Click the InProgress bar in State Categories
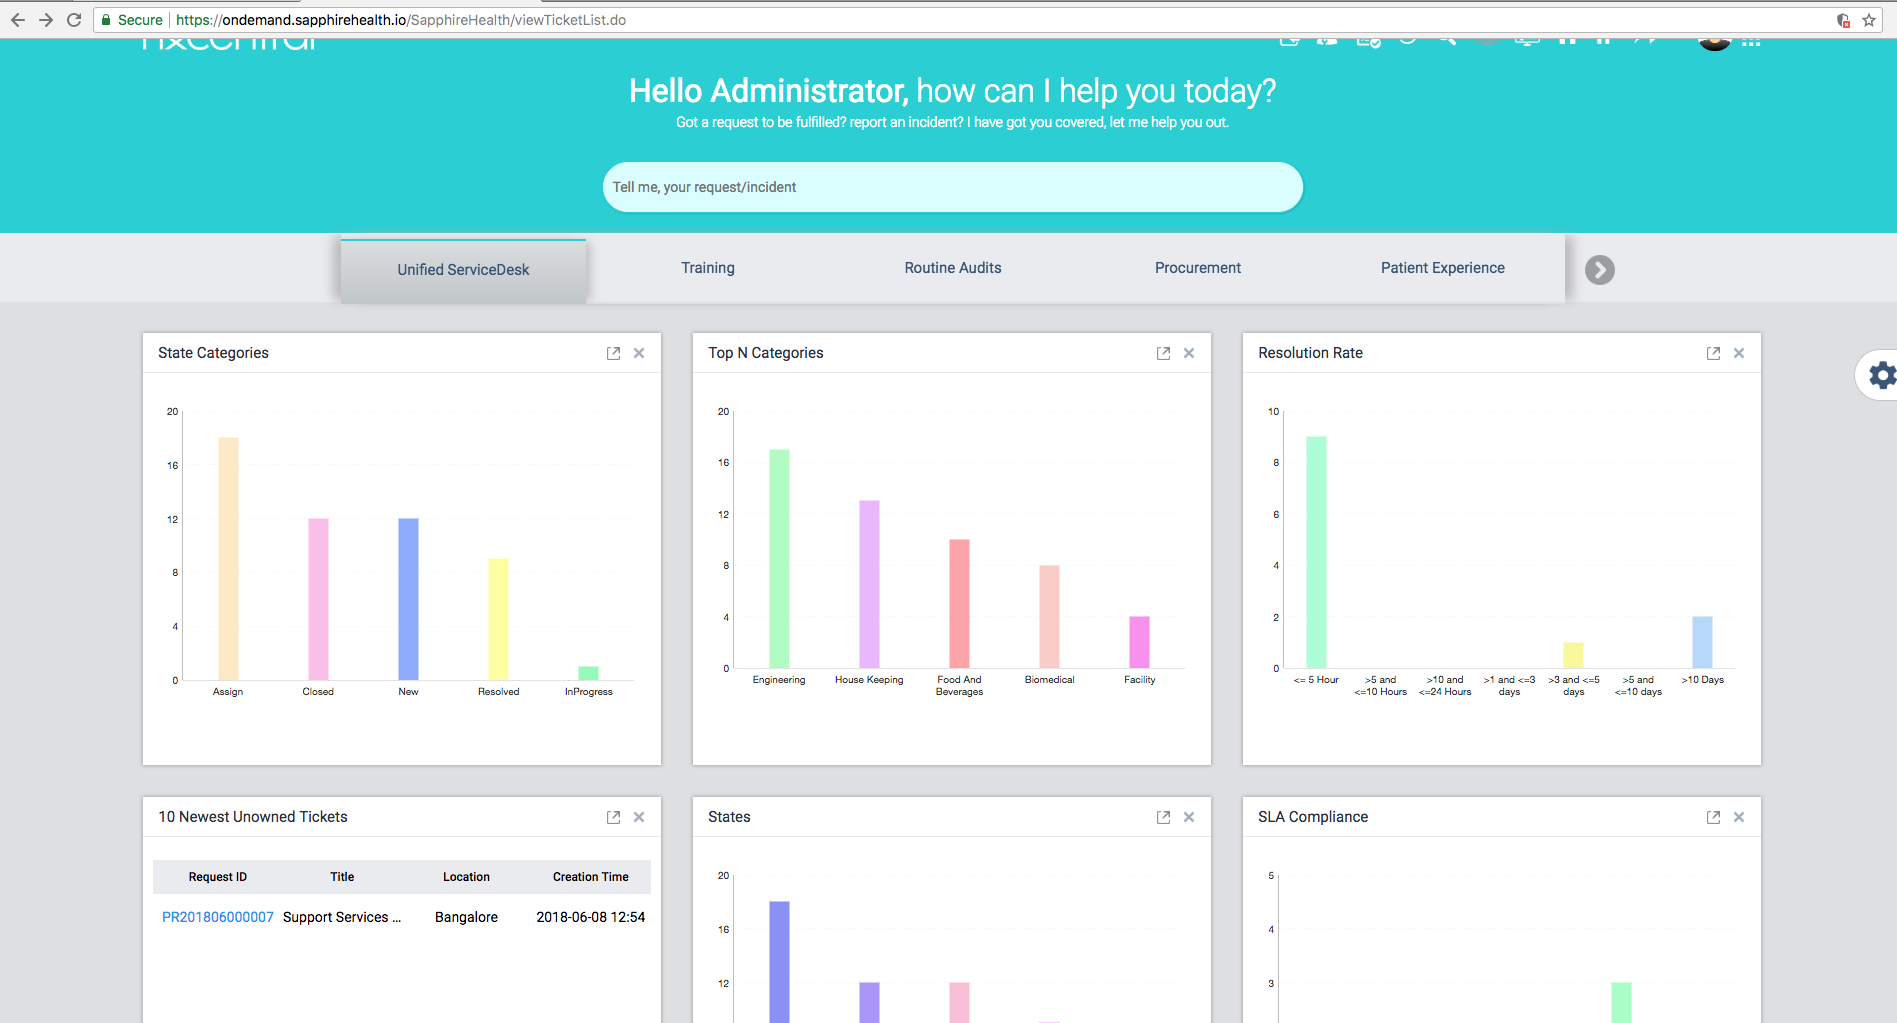This screenshot has height=1023, width=1897. click(x=588, y=673)
